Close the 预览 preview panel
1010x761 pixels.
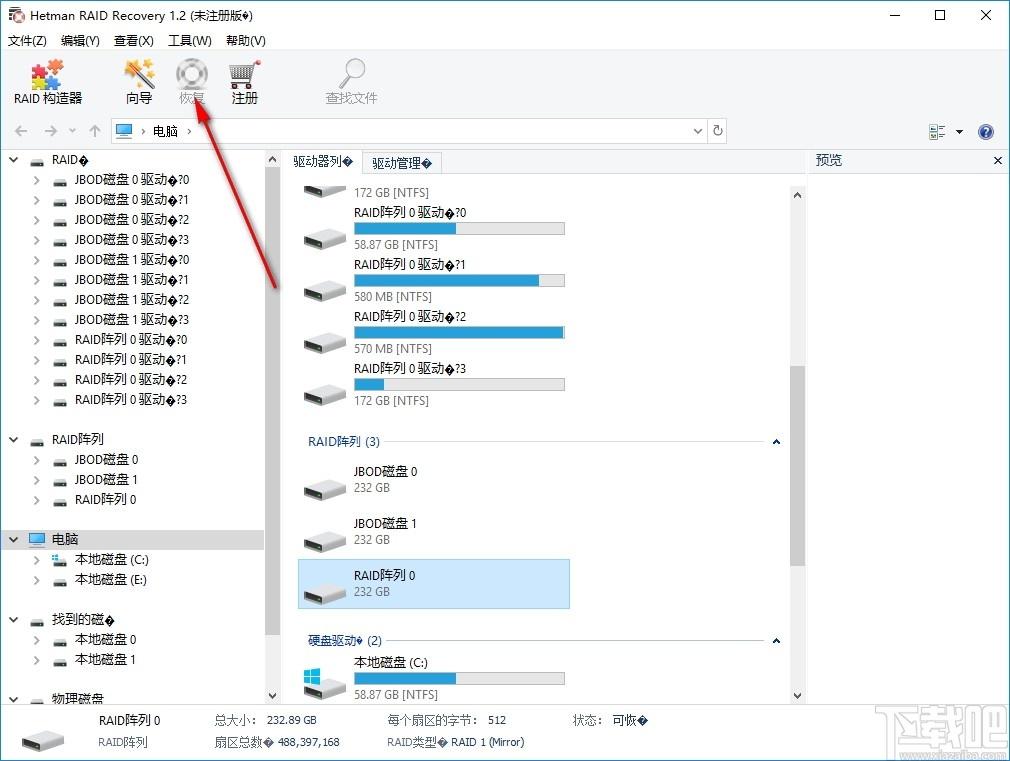[x=998, y=160]
